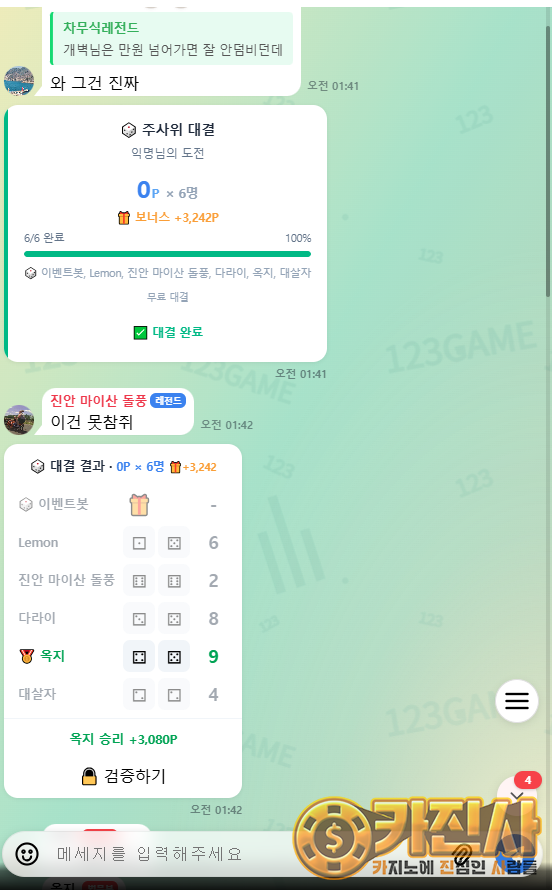The width and height of the screenshot is (552, 890).
Task: Click the lock icon on 검증하기
Action: click(x=89, y=776)
